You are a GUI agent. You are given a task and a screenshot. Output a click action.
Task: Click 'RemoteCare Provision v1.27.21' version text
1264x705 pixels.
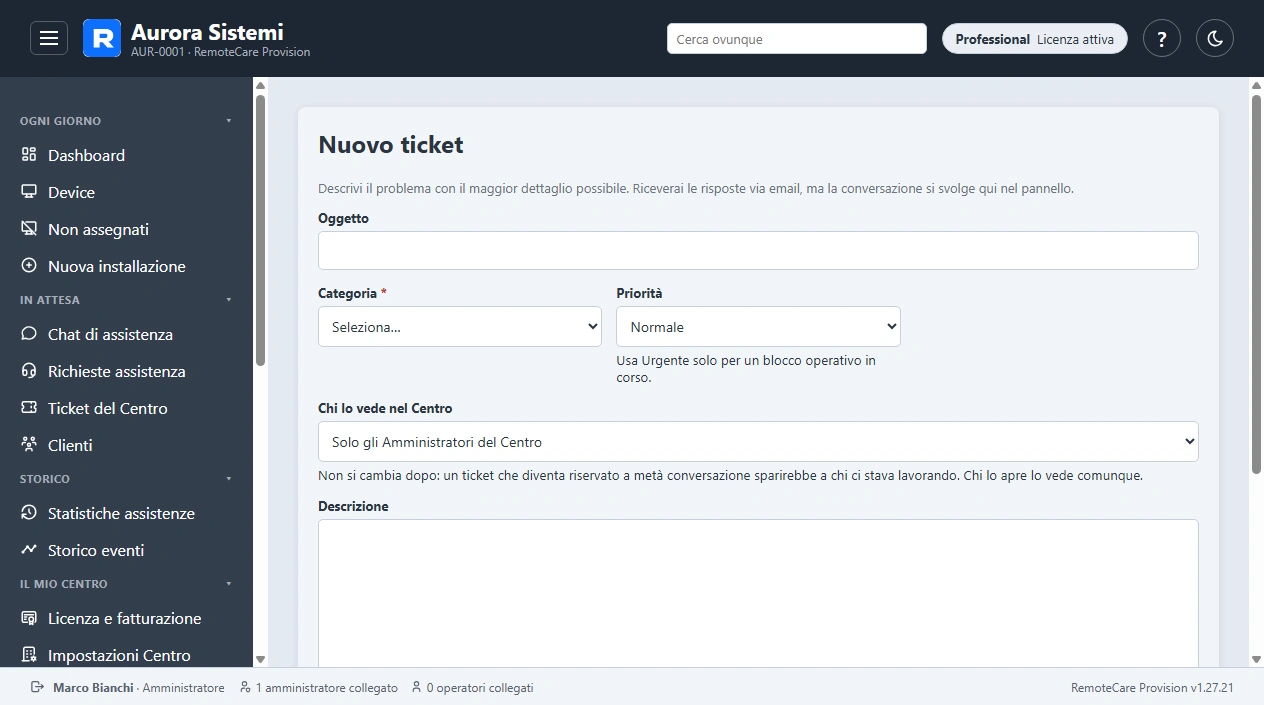[x=1152, y=688]
